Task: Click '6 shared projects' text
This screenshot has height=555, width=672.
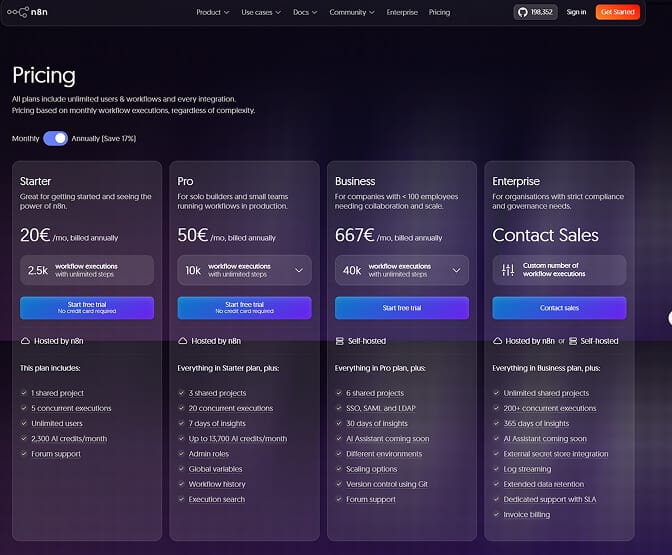Action: tap(375, 393)
